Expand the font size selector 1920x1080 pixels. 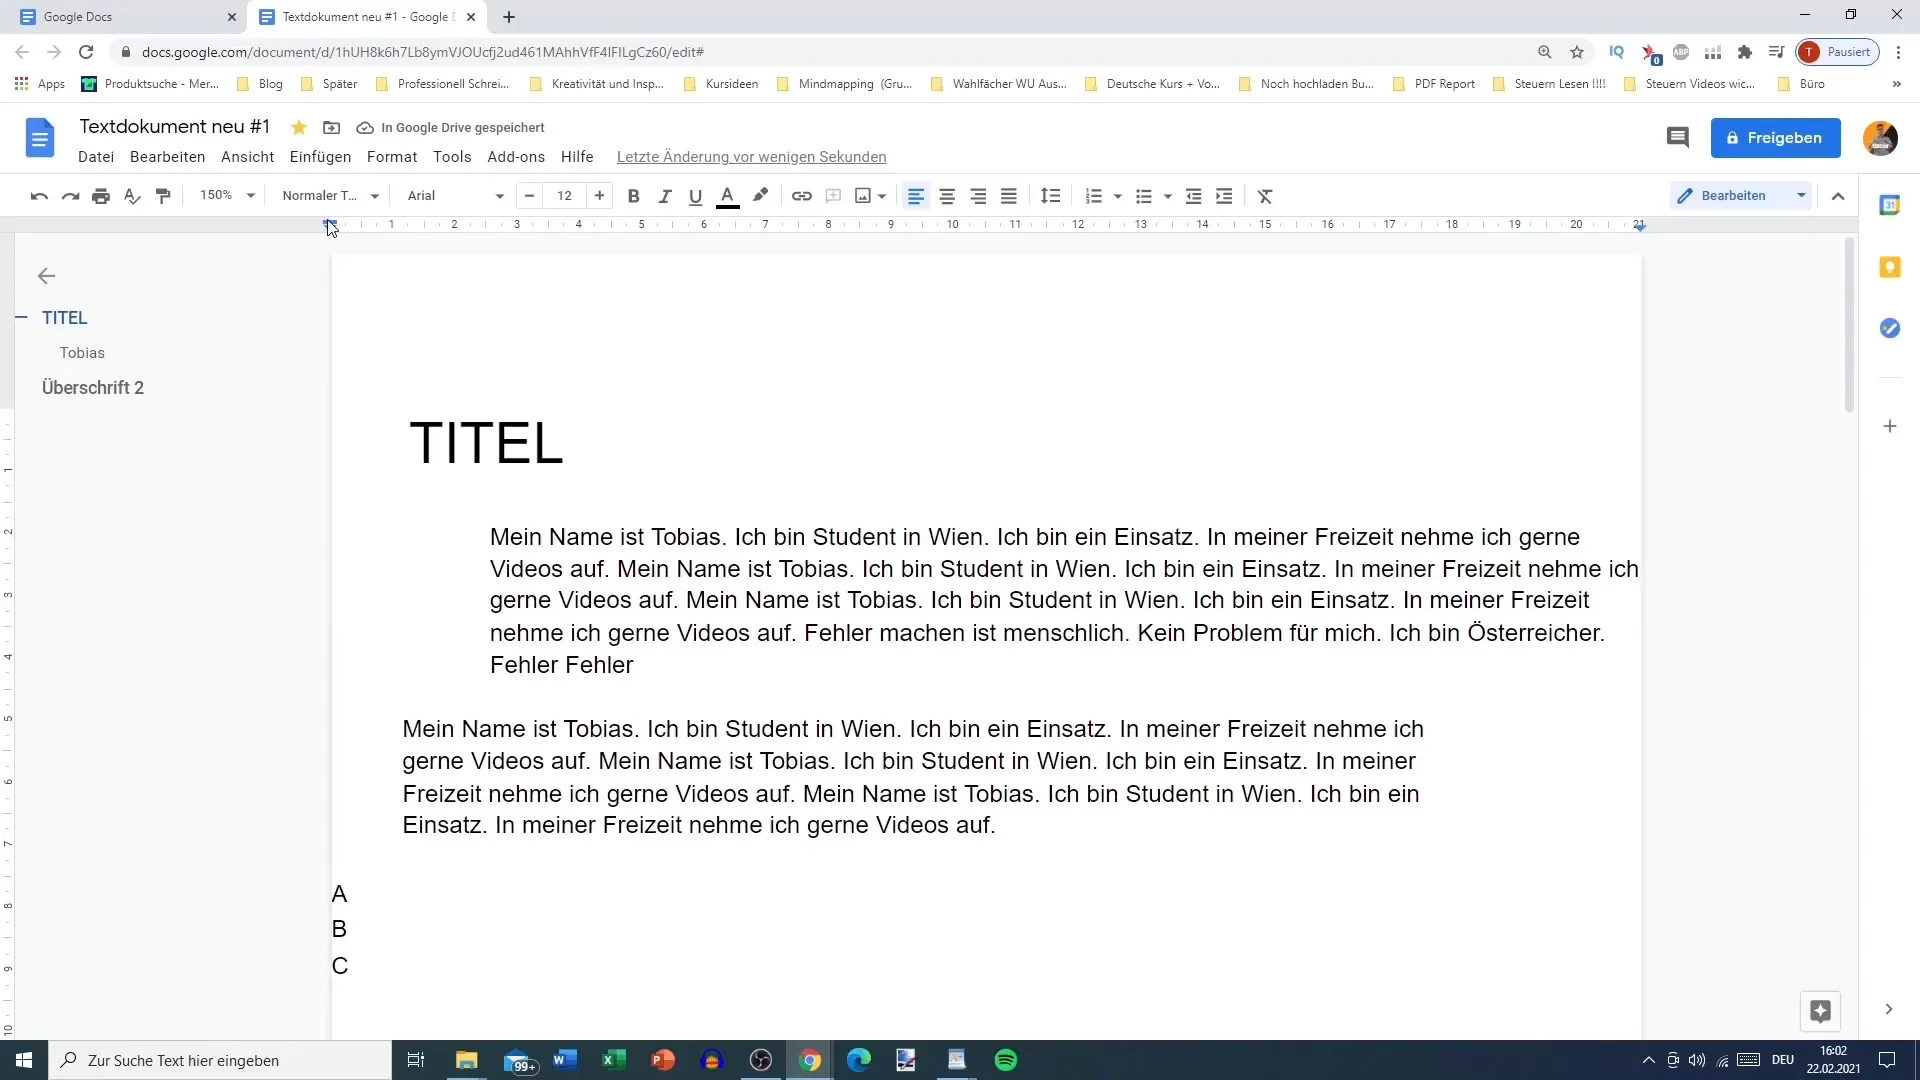coord(564,195)
